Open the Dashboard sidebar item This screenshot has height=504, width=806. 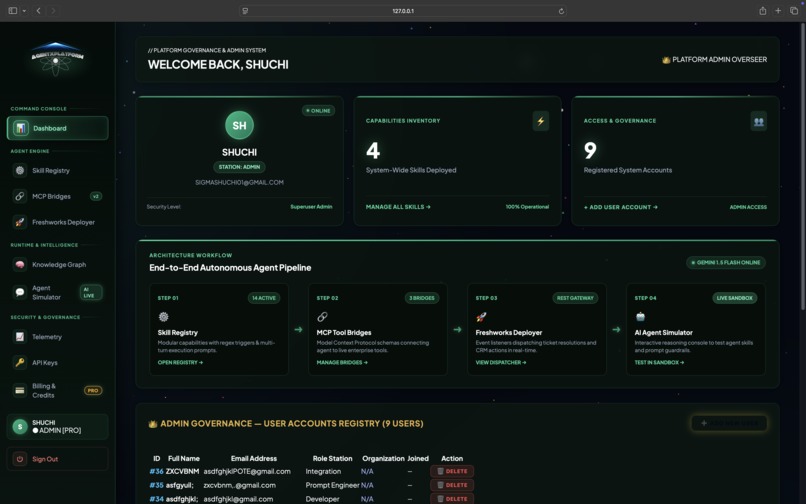tap(57, 128)
